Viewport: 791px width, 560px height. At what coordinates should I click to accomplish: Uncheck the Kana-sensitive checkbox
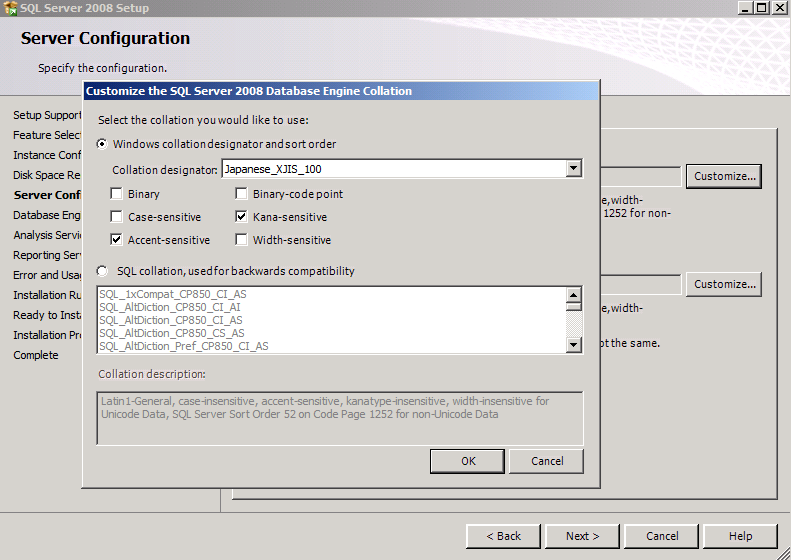pos(241,217)
